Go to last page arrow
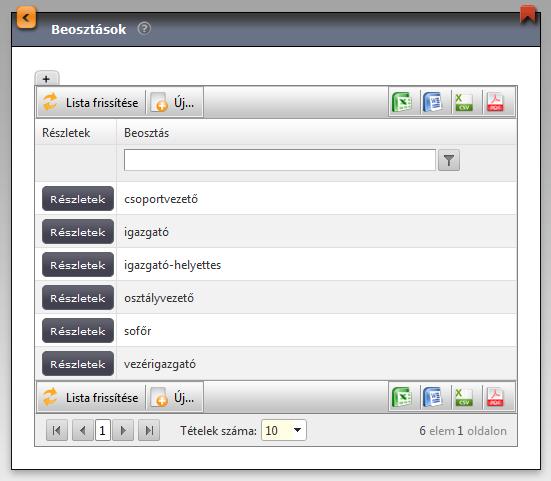 click(x=149, y=430)
